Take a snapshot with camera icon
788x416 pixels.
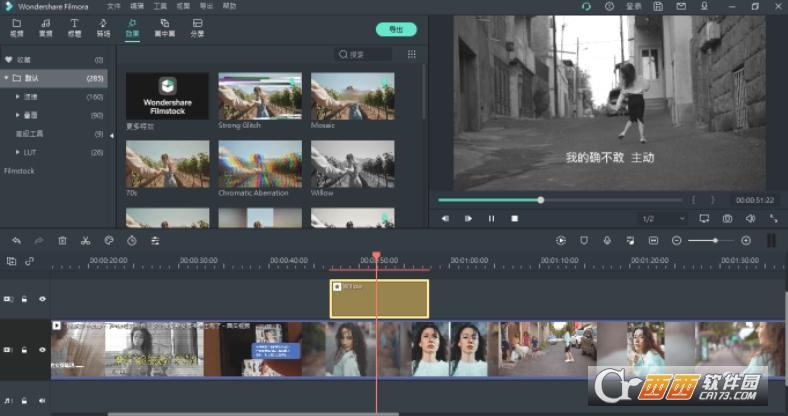(x=727, y=219)
